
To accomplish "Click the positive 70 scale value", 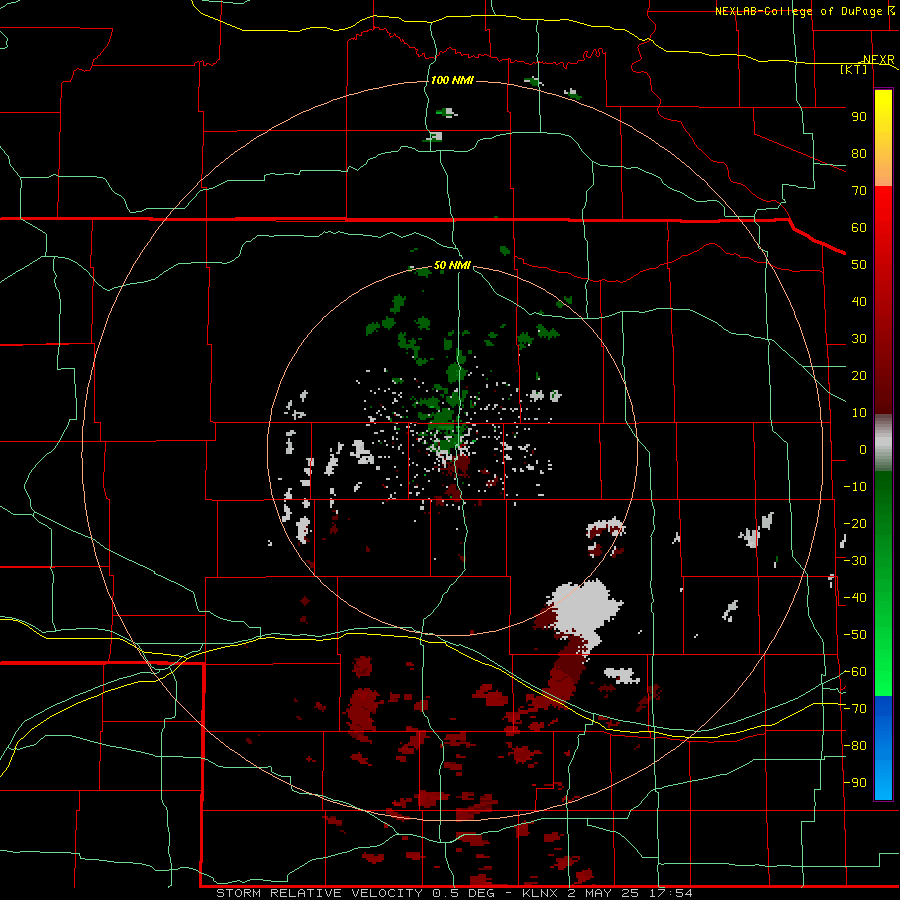I will pyautogui.click(x=859, y=191).
